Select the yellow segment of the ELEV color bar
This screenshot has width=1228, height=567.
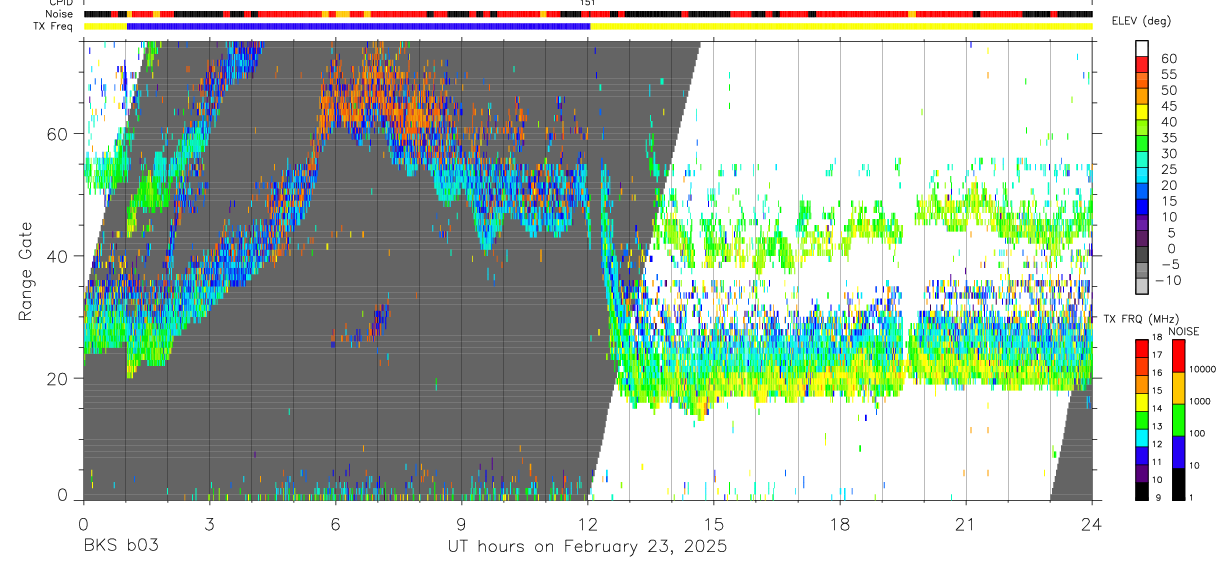(1142, 112)
